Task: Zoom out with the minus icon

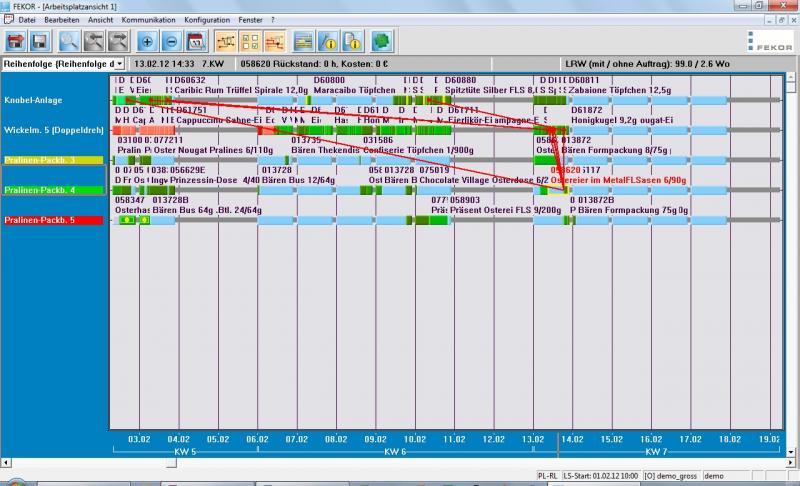Action: click(171, 41)
